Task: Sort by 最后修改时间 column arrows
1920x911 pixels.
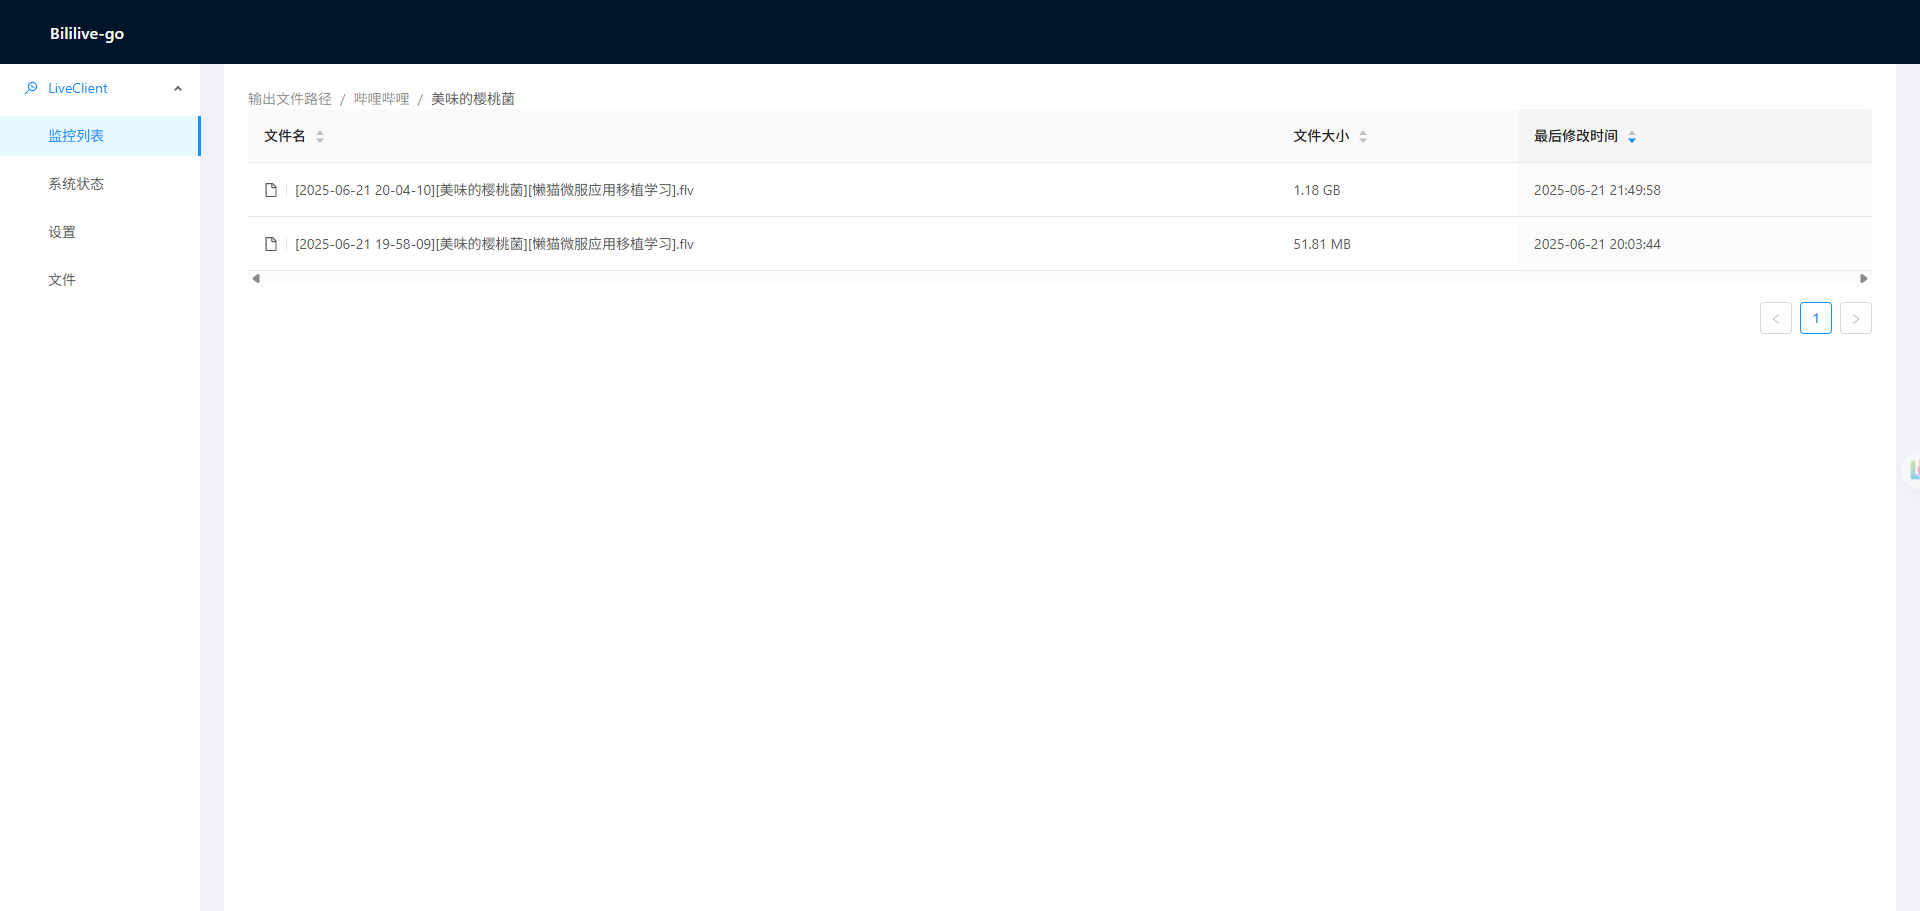Action: [1632, 137]
